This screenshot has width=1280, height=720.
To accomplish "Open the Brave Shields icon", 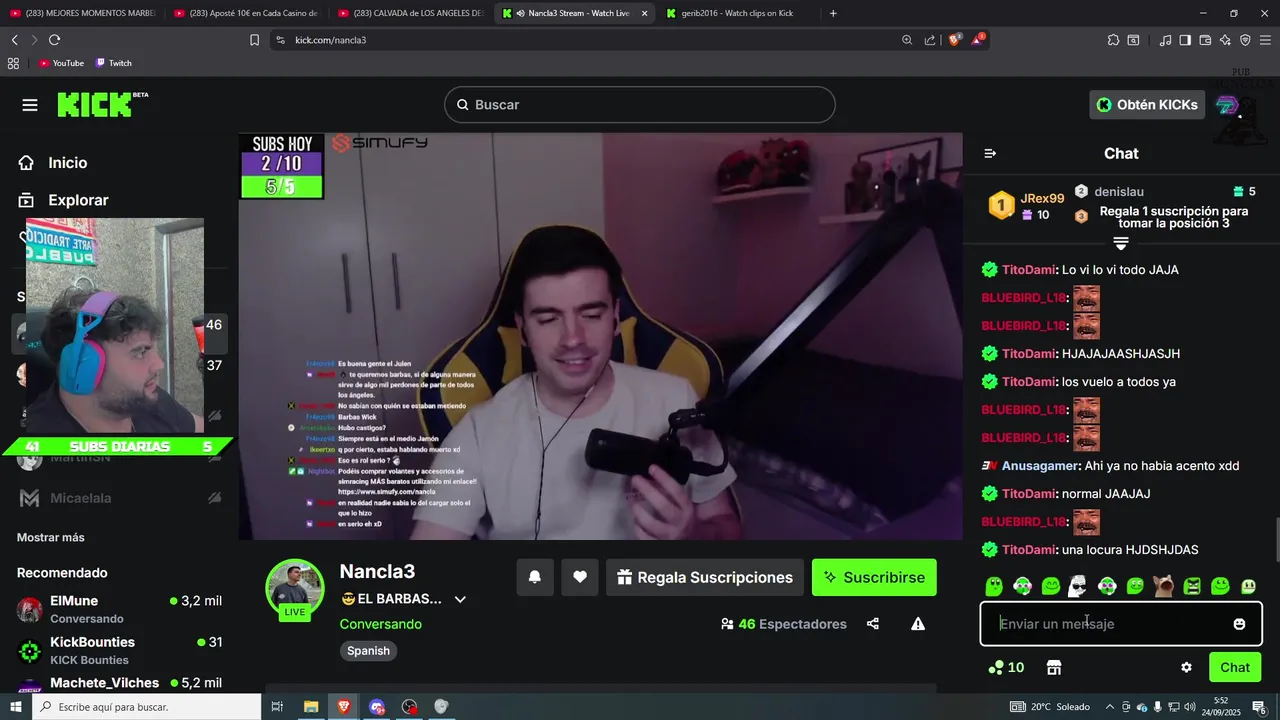I will pyautogui.click(x=954, y=40).
